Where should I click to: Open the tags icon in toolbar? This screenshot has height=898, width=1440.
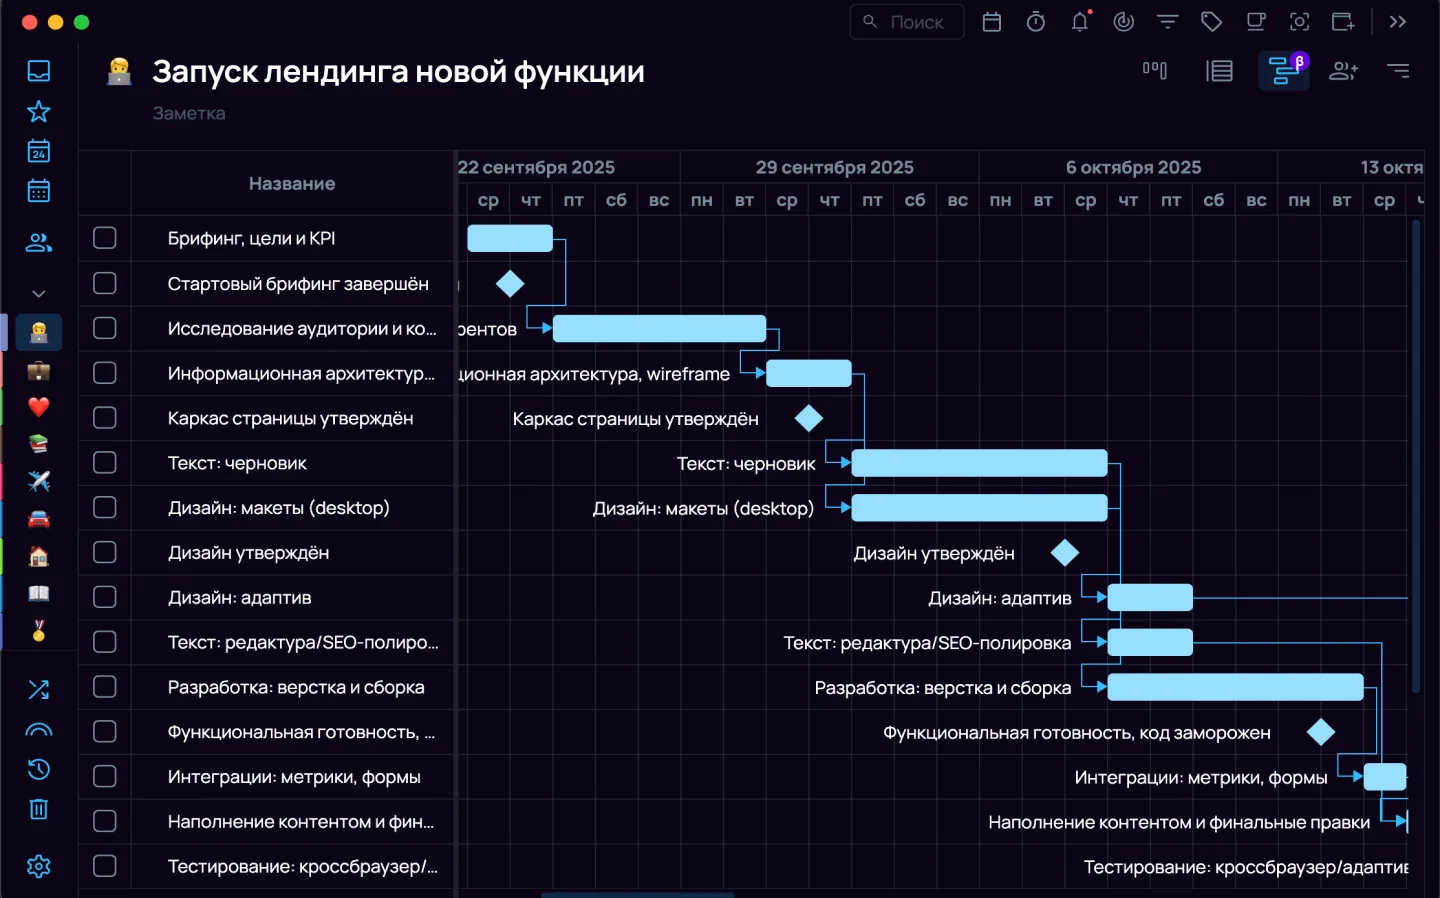(1212, 22)
